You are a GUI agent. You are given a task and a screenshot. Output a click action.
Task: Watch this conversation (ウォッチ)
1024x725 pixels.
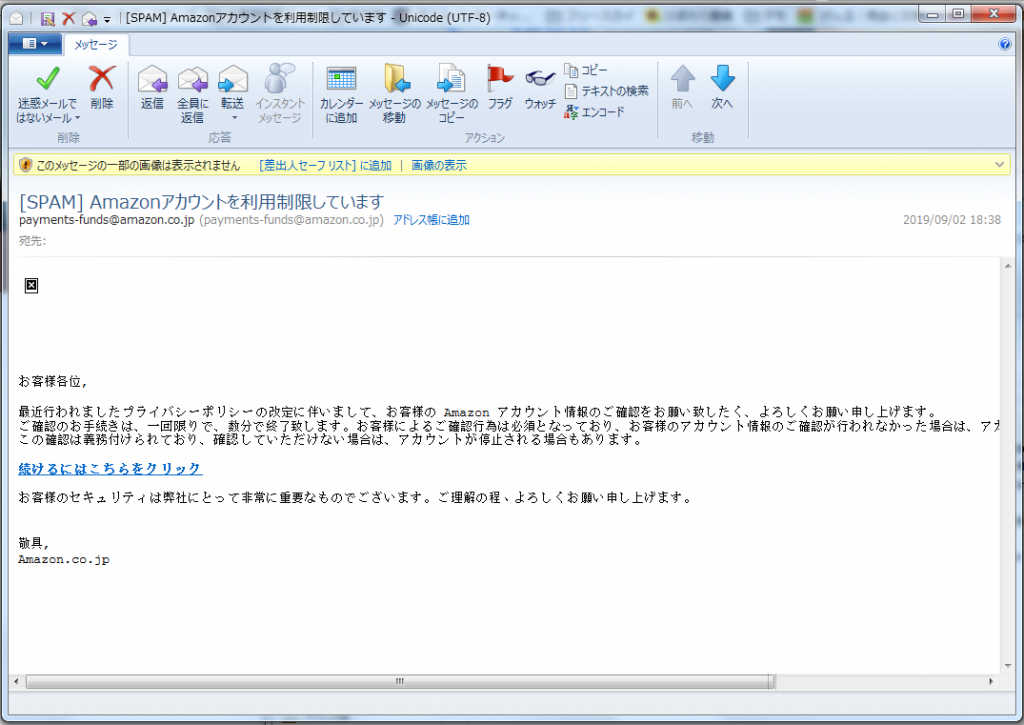point(540,88)
